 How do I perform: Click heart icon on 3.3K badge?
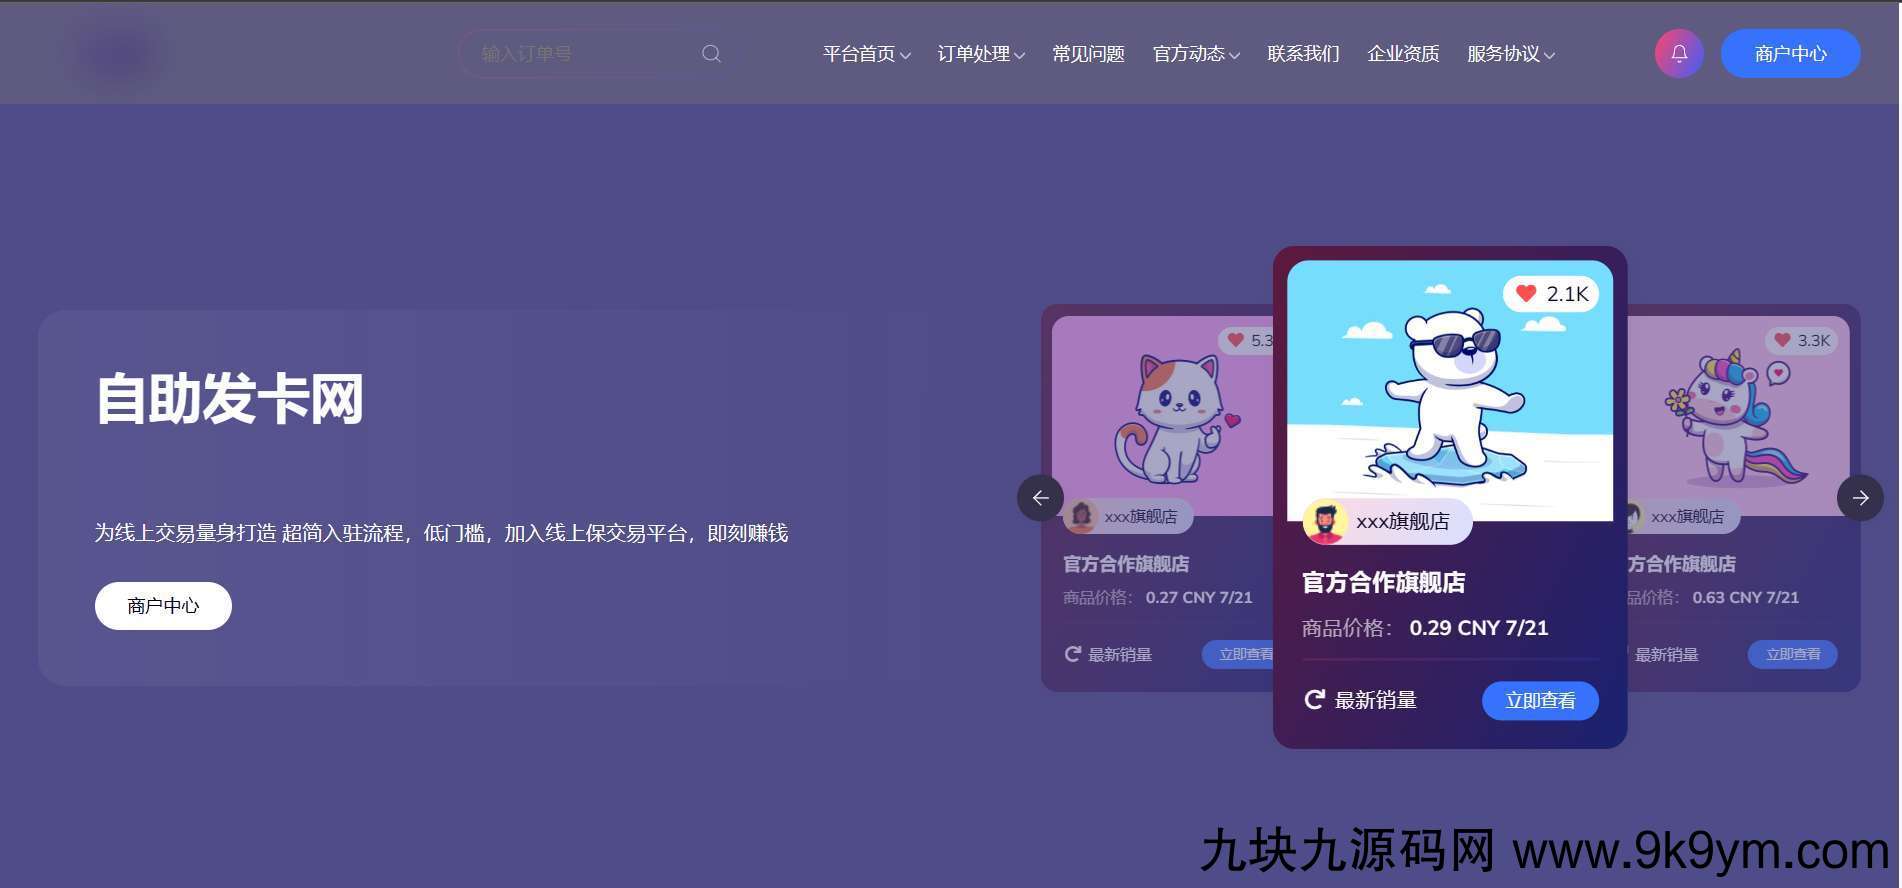[x=1782, y=340]
